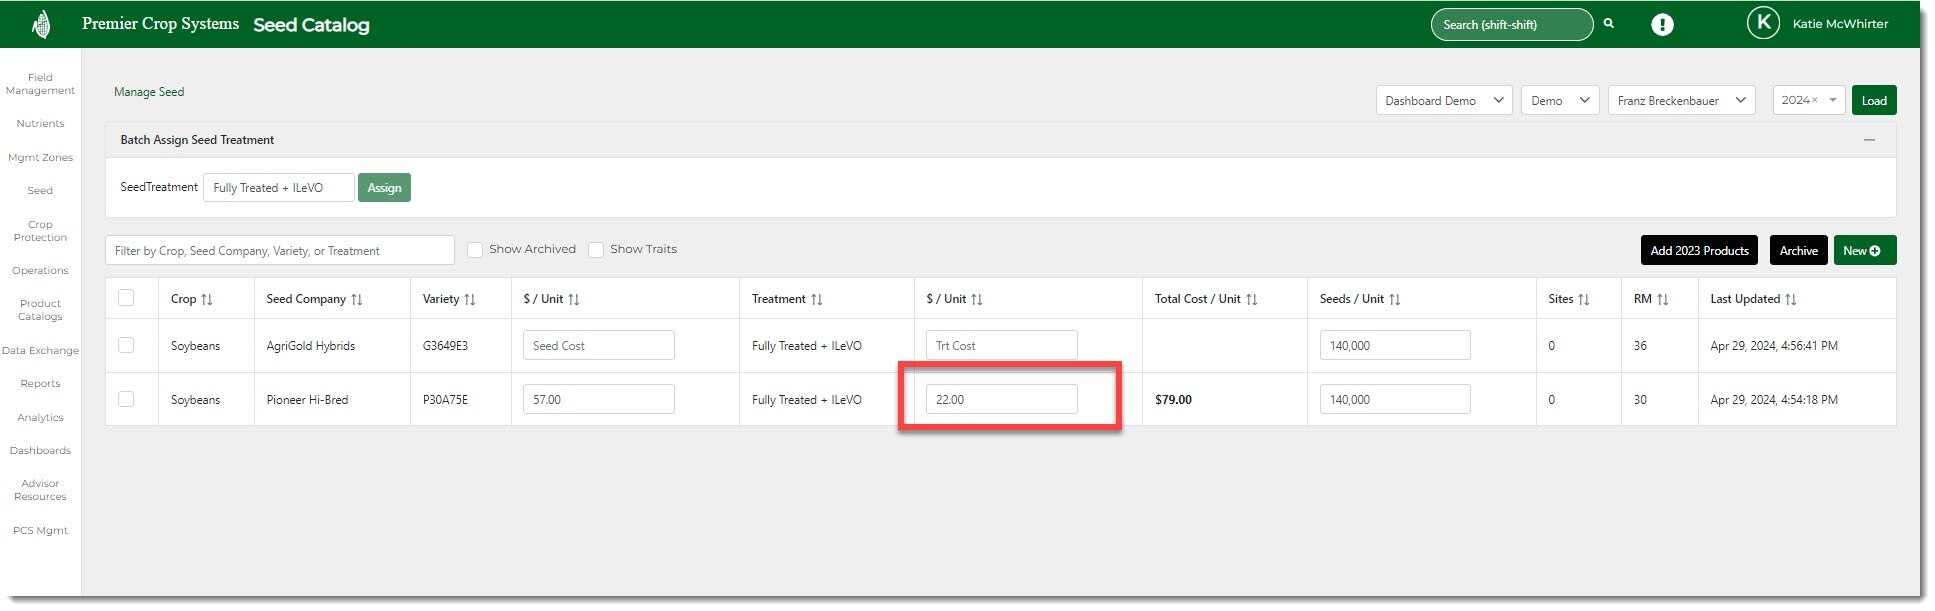Click the search magnifier icon
The width and height of the screenshot is (1935, 611).
(1609, 24)
